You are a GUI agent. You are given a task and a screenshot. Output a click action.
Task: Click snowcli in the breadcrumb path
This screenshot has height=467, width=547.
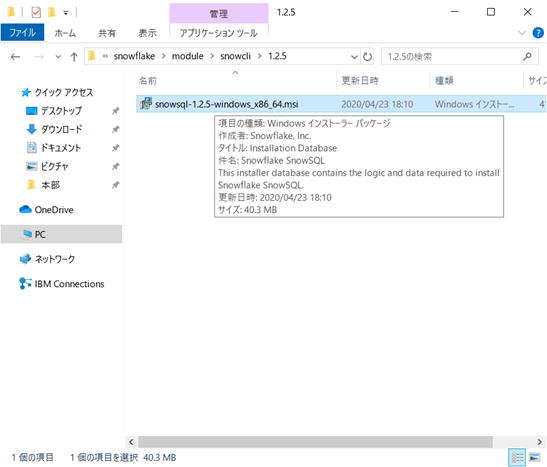pyautogui.click(x=235, y=56)
